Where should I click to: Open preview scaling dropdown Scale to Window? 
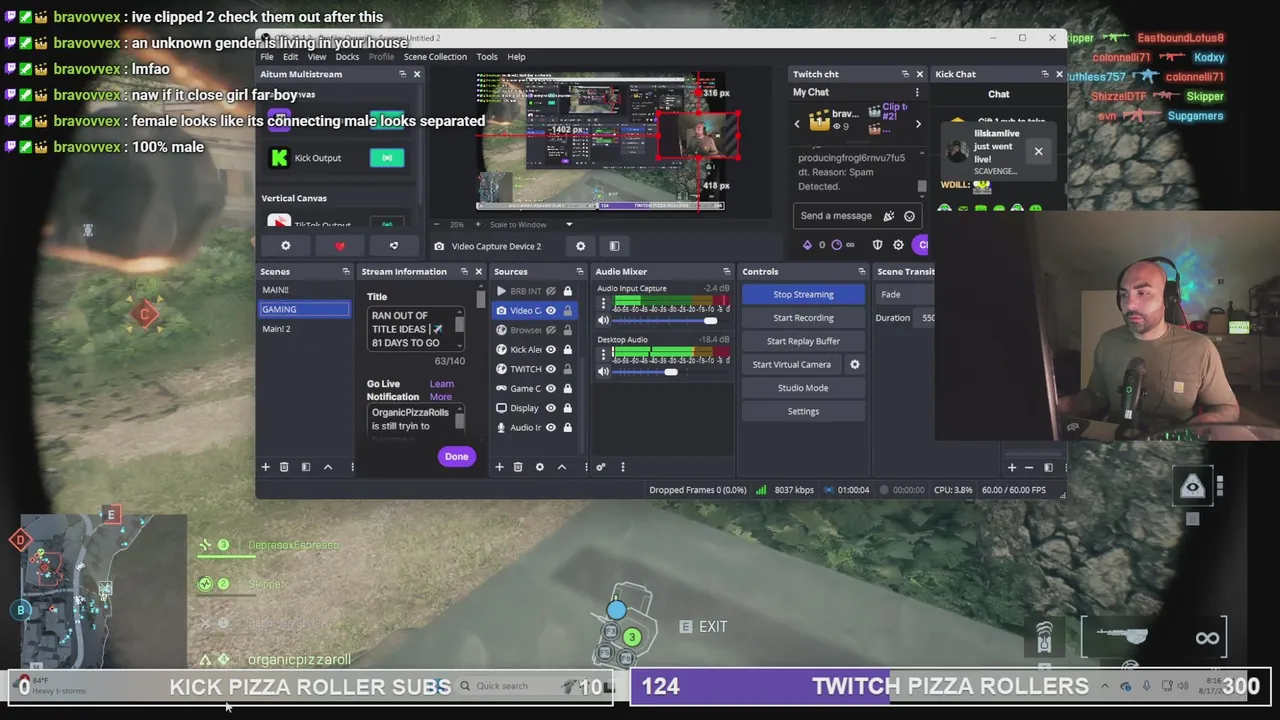click(530, 225)
